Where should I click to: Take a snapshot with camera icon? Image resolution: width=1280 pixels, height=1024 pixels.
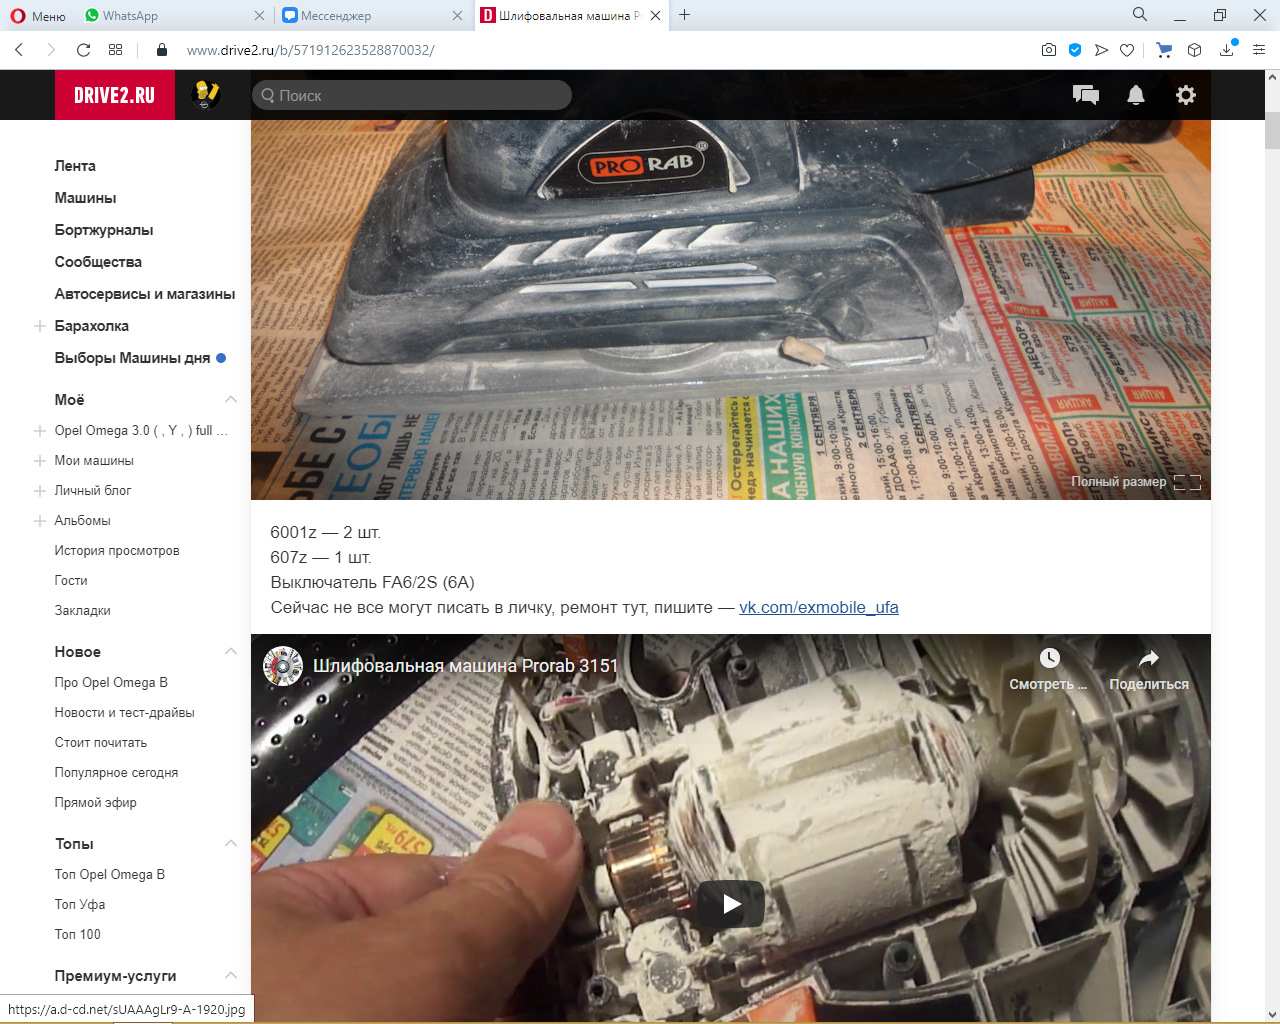coord(1048,50)
